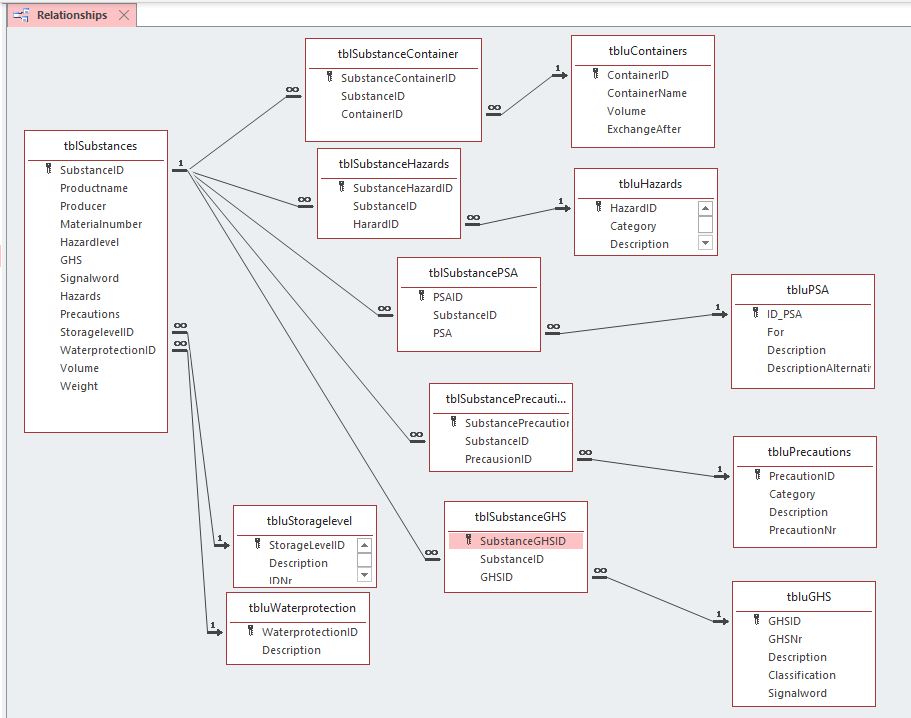
Task: Select tblSubstancePSA table title
Action: (473, 273)
